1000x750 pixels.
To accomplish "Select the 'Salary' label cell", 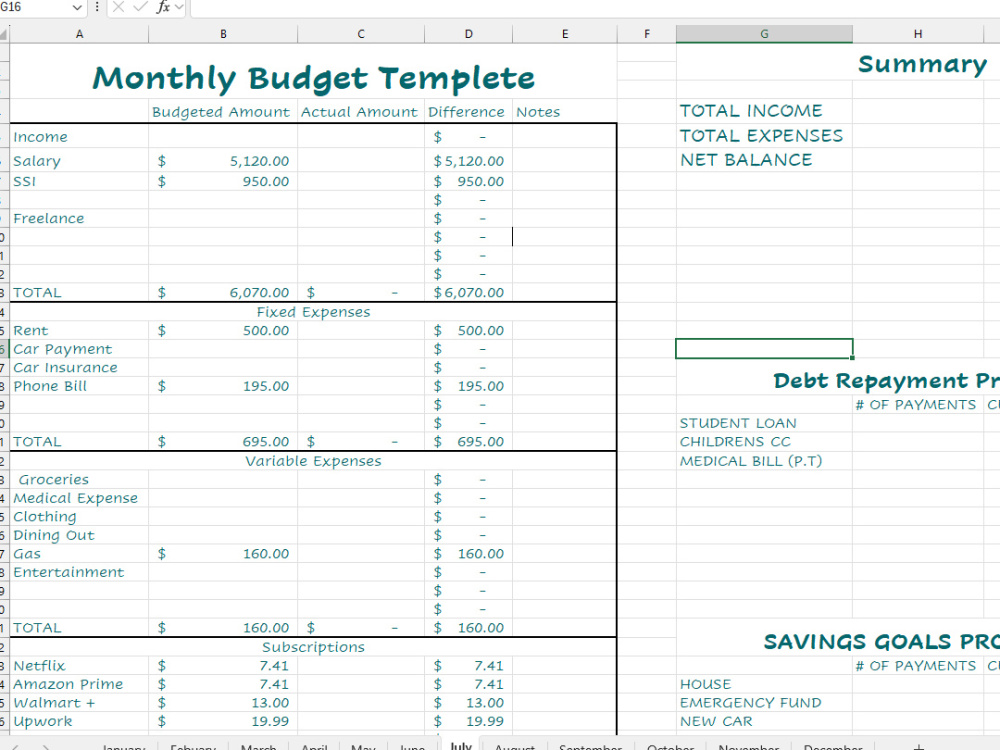I will [x=79, y=161].
